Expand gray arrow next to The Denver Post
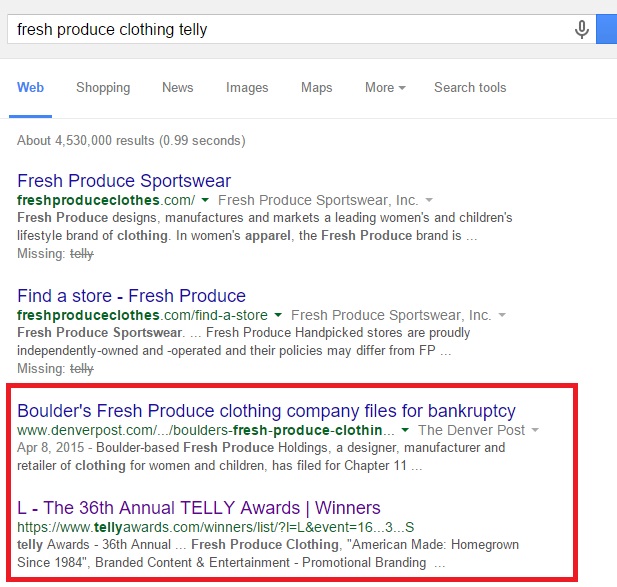Viewport: 617px width, 587px height. [535, 430]
